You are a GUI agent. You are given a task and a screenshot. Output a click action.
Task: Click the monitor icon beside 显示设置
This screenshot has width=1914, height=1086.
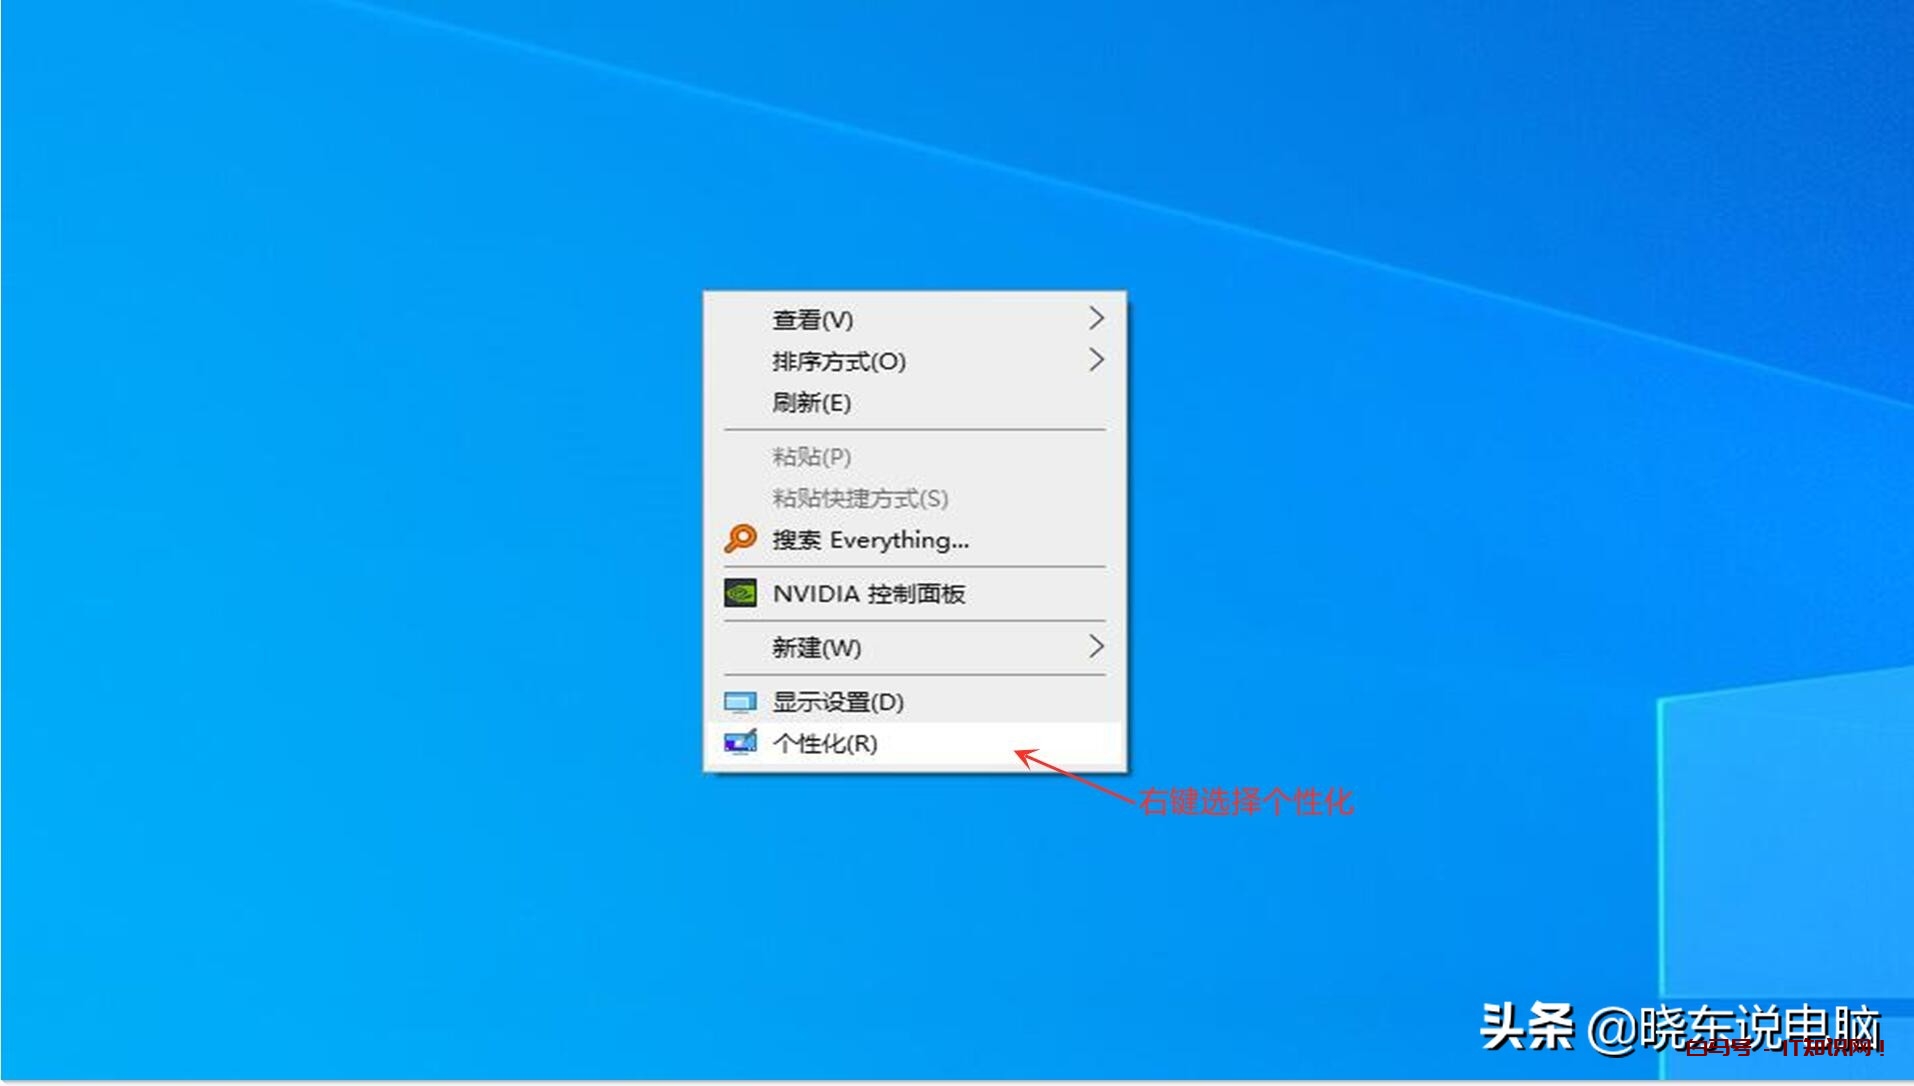pyautogui.click(x=740, y=702)
